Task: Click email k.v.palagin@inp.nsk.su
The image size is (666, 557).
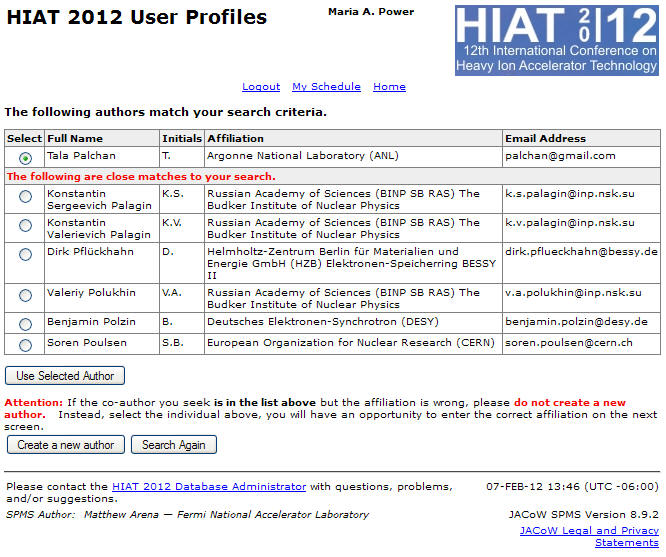Action: pos(570,223)
